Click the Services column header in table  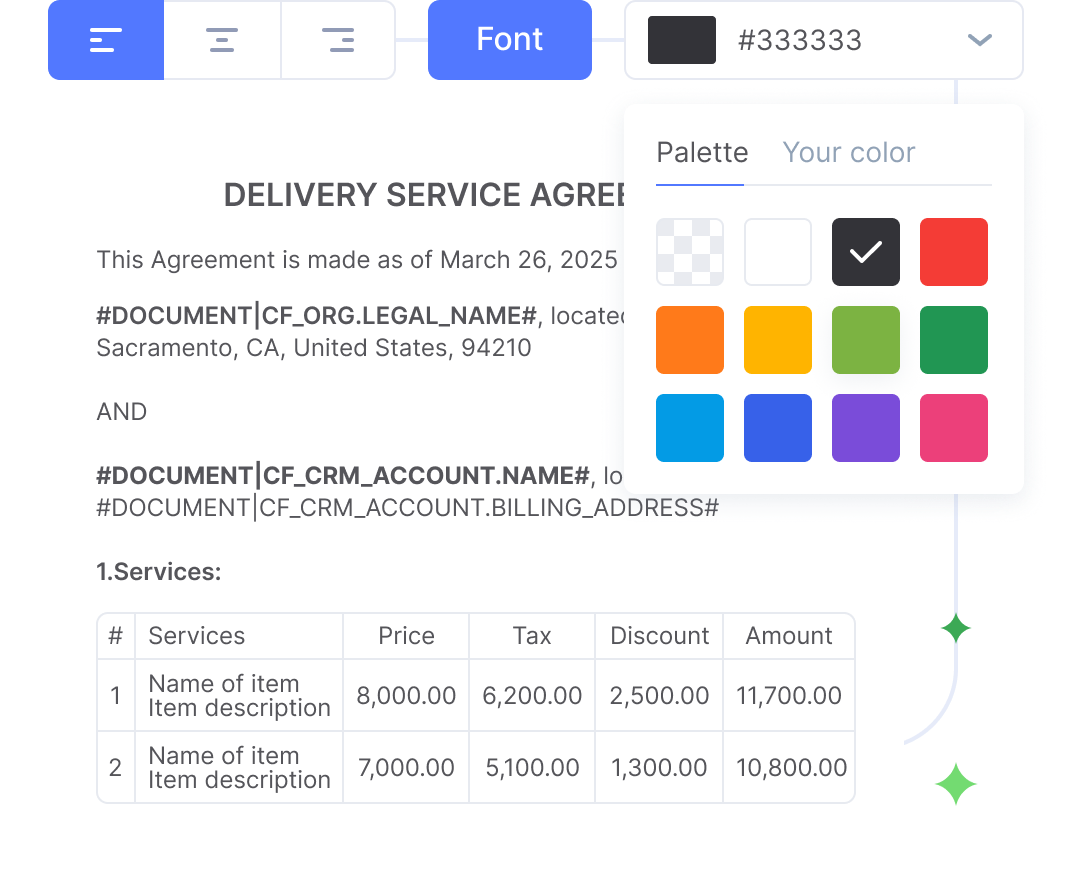click(197, 636)
